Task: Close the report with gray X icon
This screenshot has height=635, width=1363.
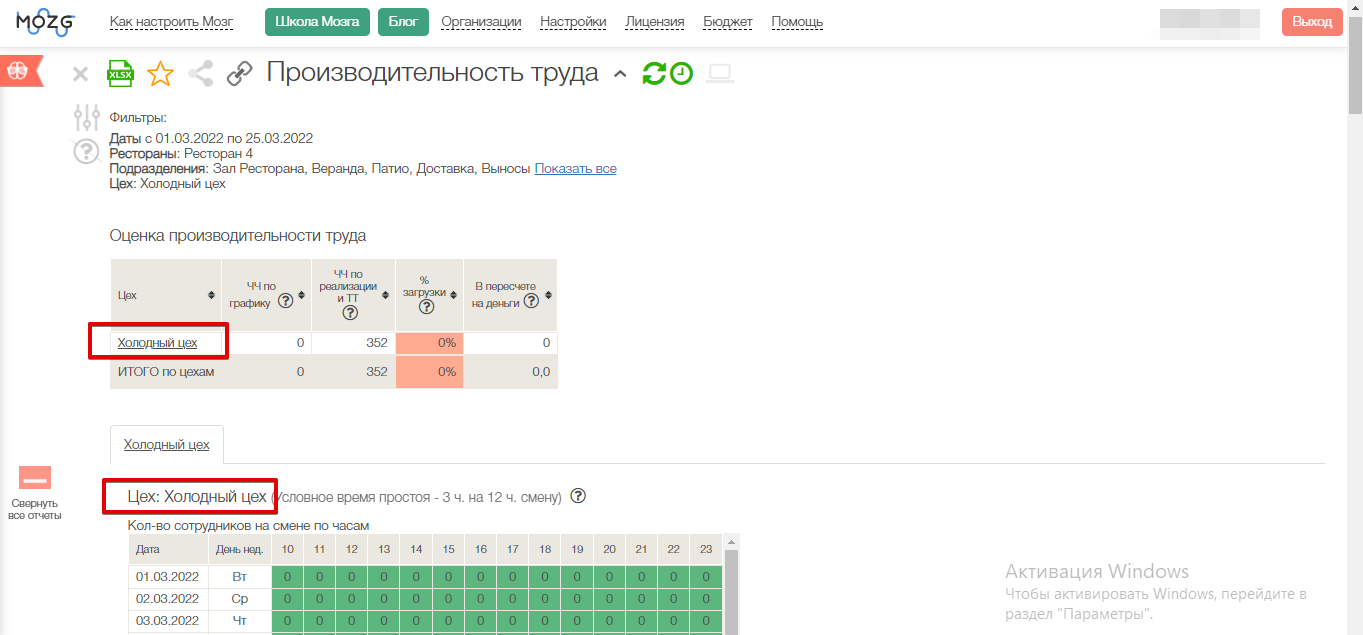Action: (81, 74)
